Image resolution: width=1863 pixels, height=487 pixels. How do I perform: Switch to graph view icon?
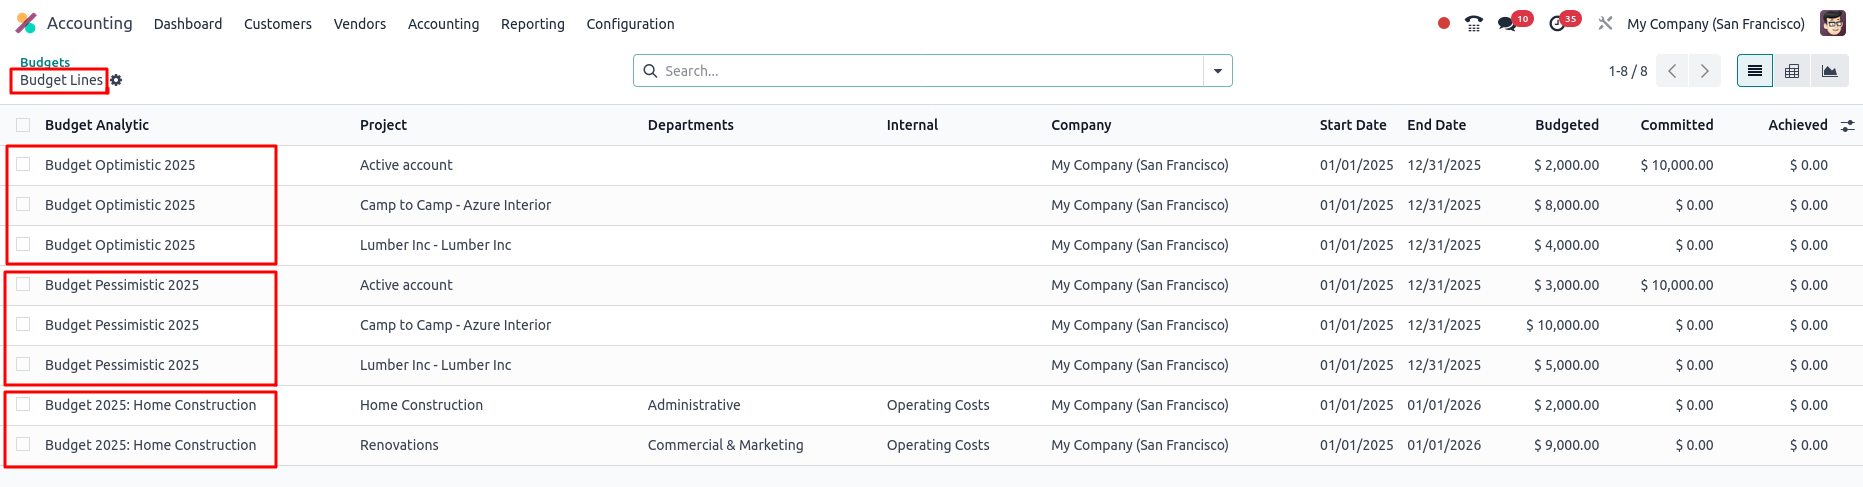click(1829, 71)
